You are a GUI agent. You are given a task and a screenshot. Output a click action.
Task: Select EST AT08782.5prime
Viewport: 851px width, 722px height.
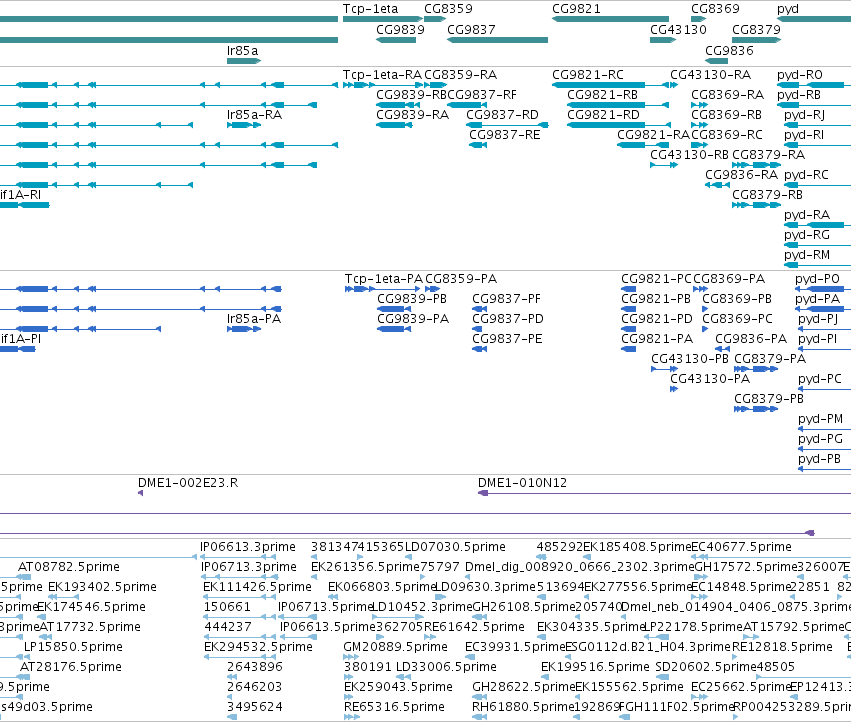pos(69,567)
